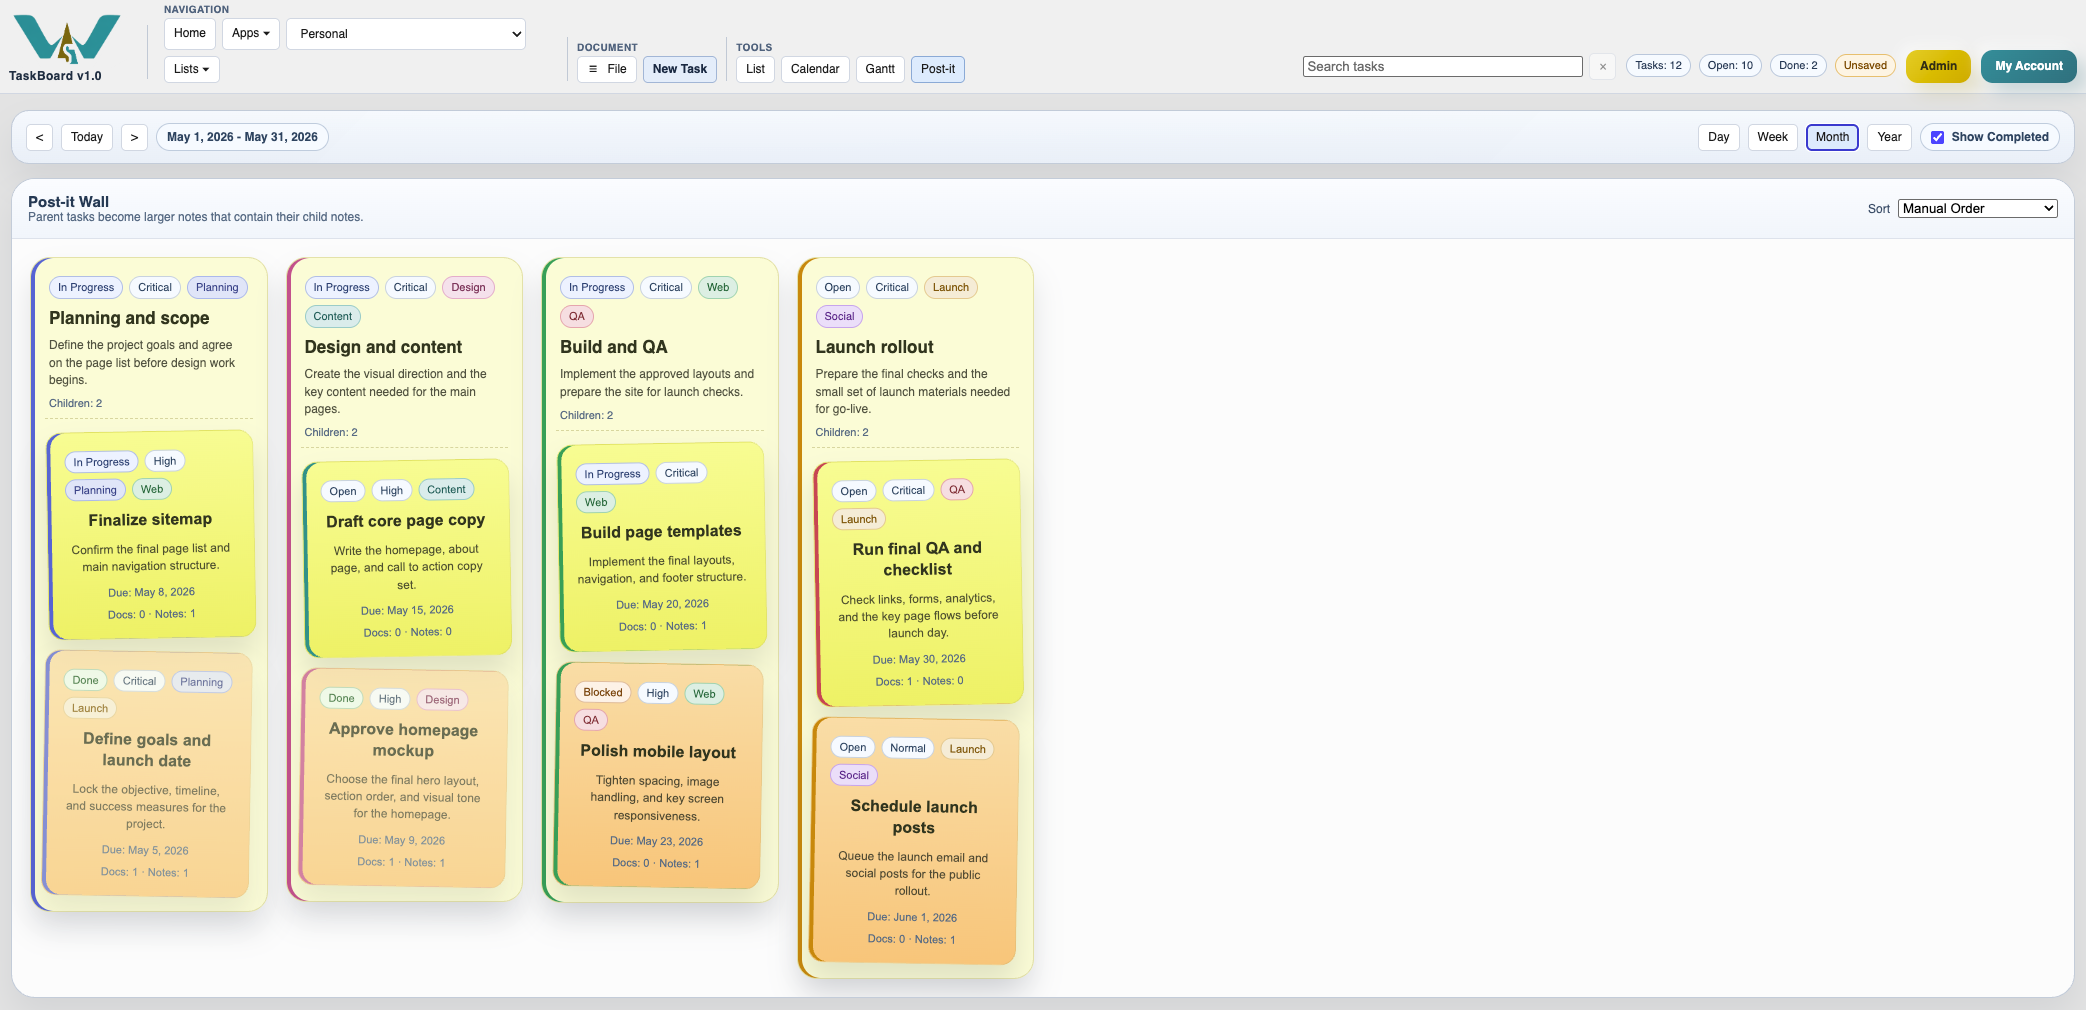This screenshot has width=2086, height=1010.
Task: Open the Manual Order sort dropdown
Action: tap(1977, 208)
